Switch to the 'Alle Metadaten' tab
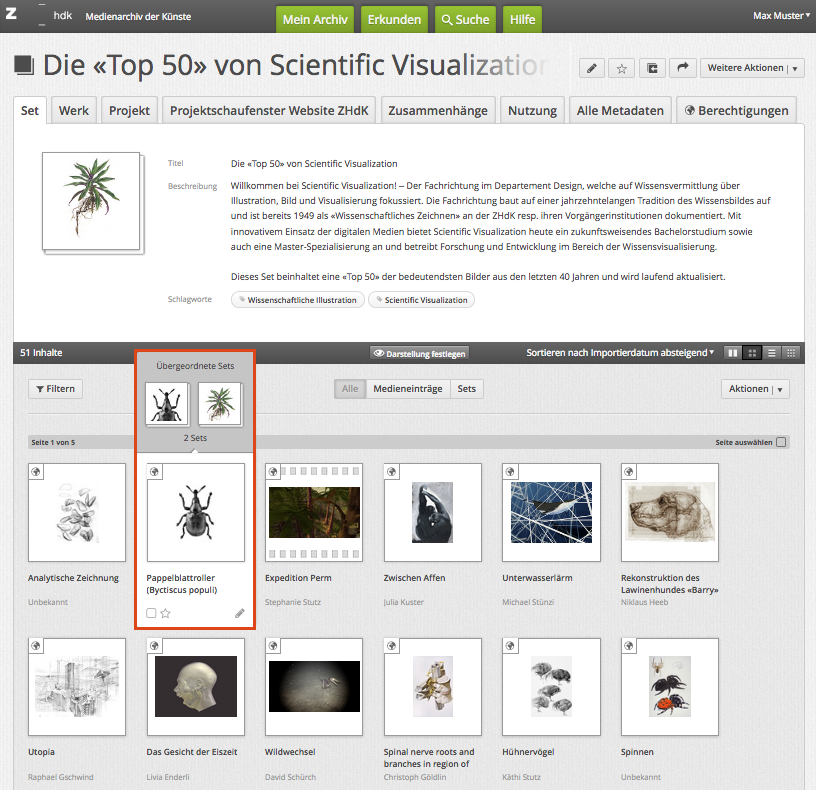This screenshot has height=790, width=816. tap(620, 111)
